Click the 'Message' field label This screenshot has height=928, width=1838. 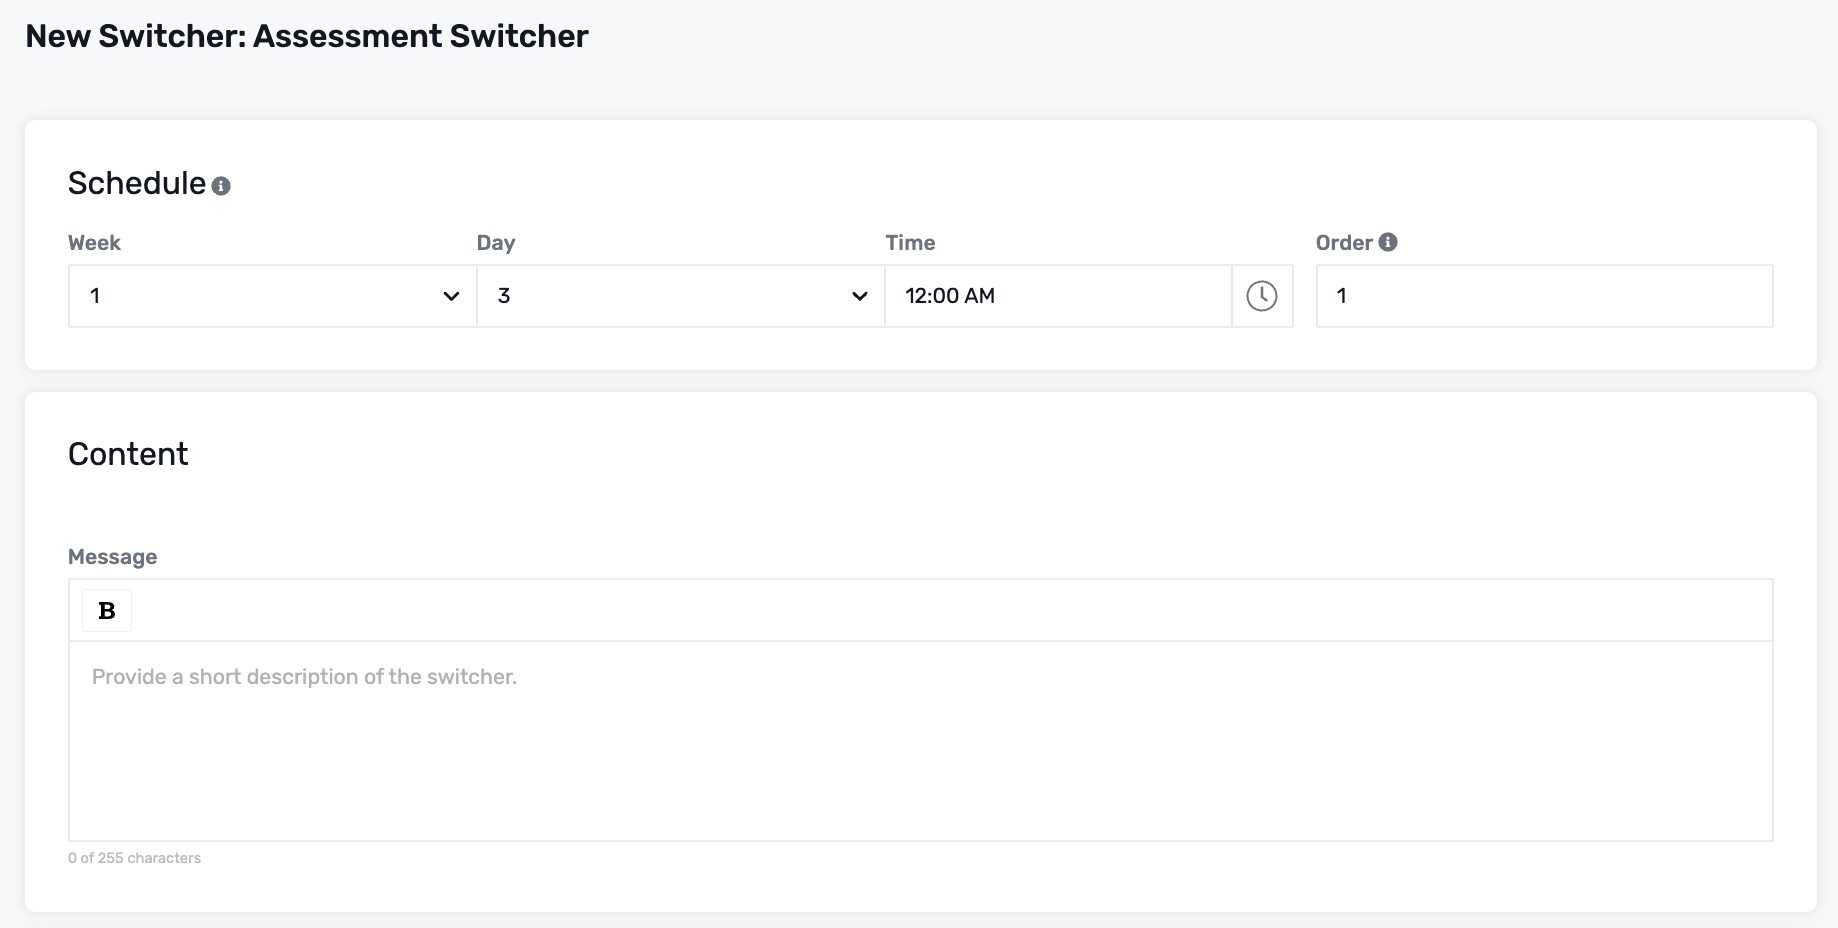[112, 557]
